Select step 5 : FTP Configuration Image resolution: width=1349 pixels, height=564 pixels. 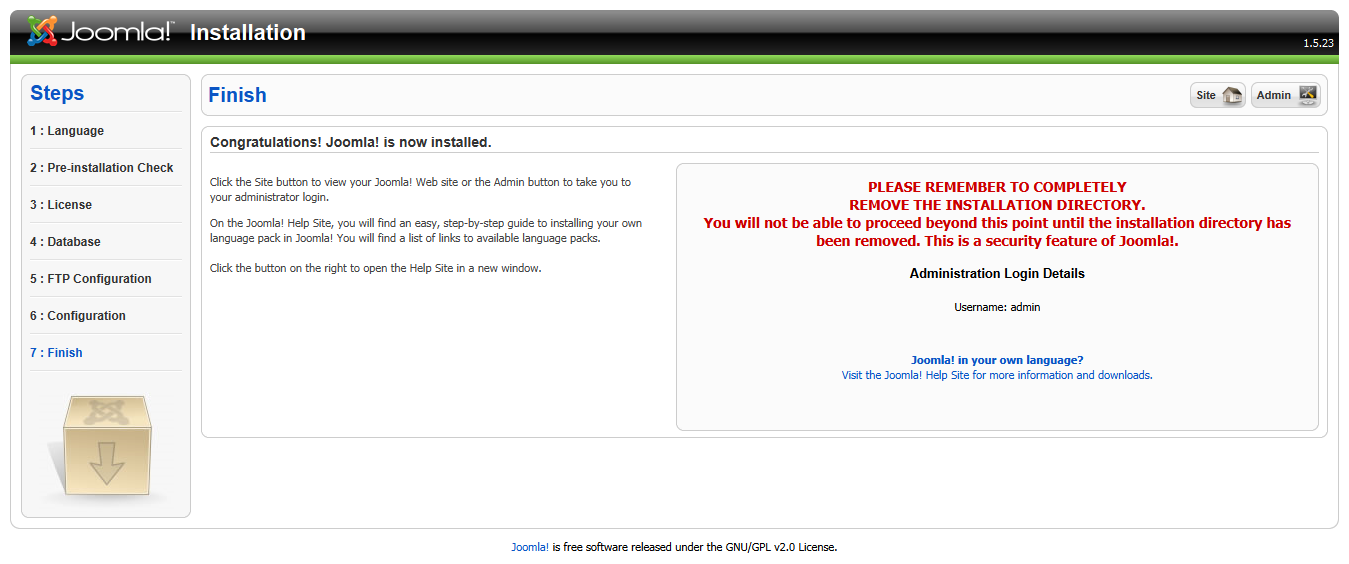pos(91,279)
